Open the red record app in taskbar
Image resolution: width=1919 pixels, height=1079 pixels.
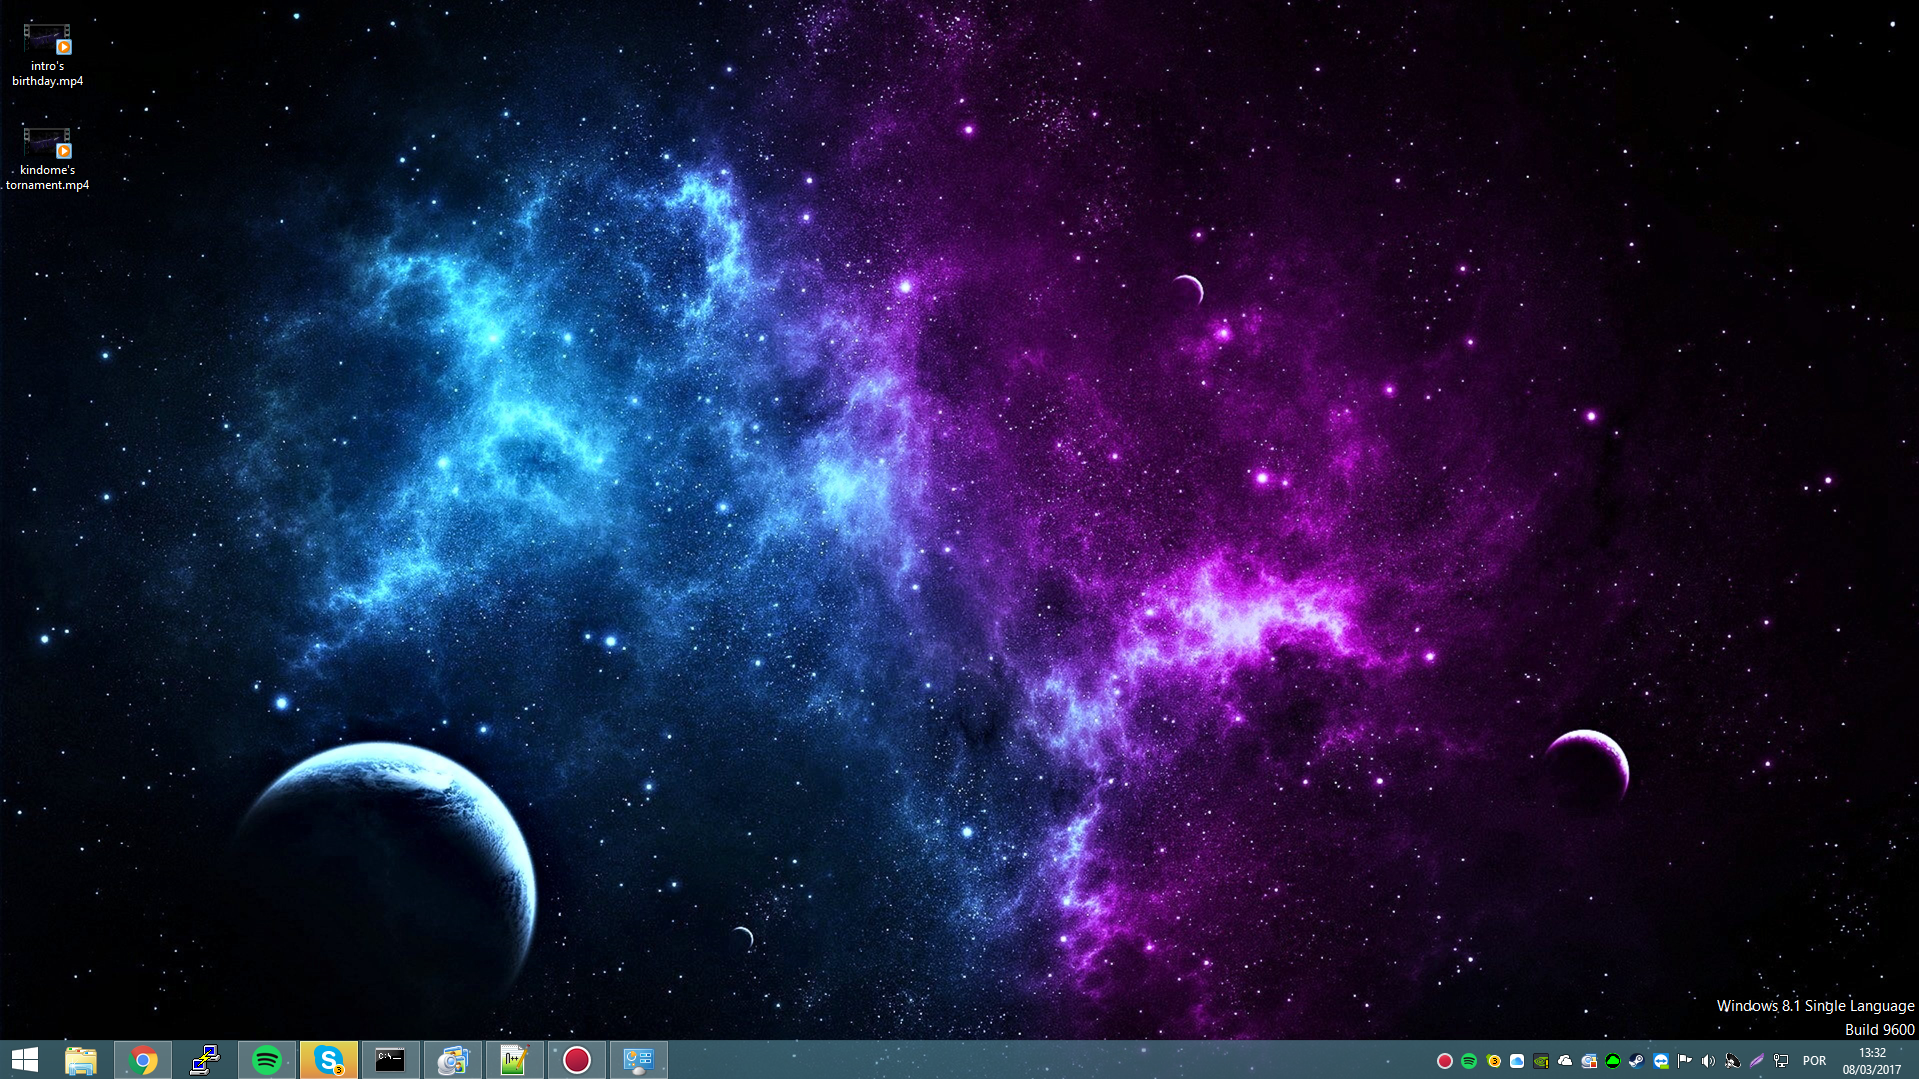(x=577, y=1060)
